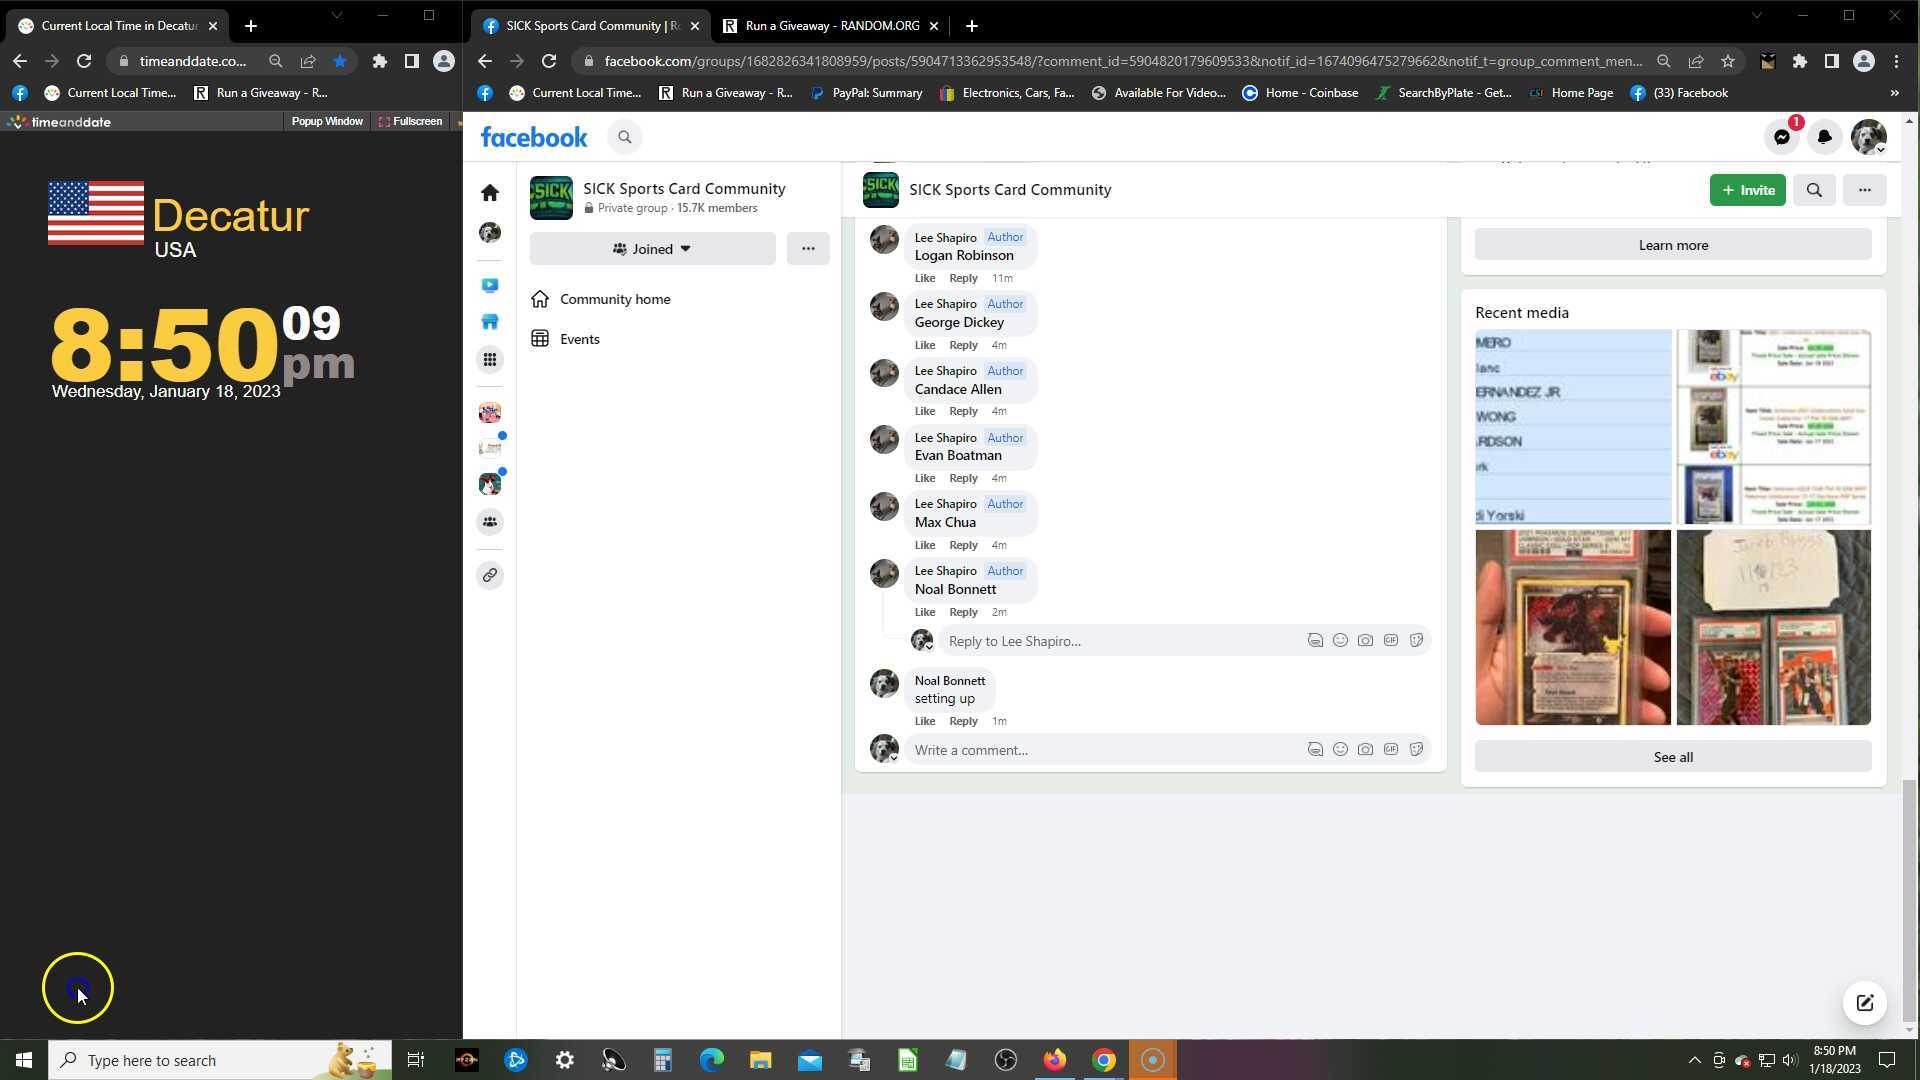Open emoji picker in Reply to Lee Shapiro box
The image size is (1920, 1080).
click(x=1340, y=640)
